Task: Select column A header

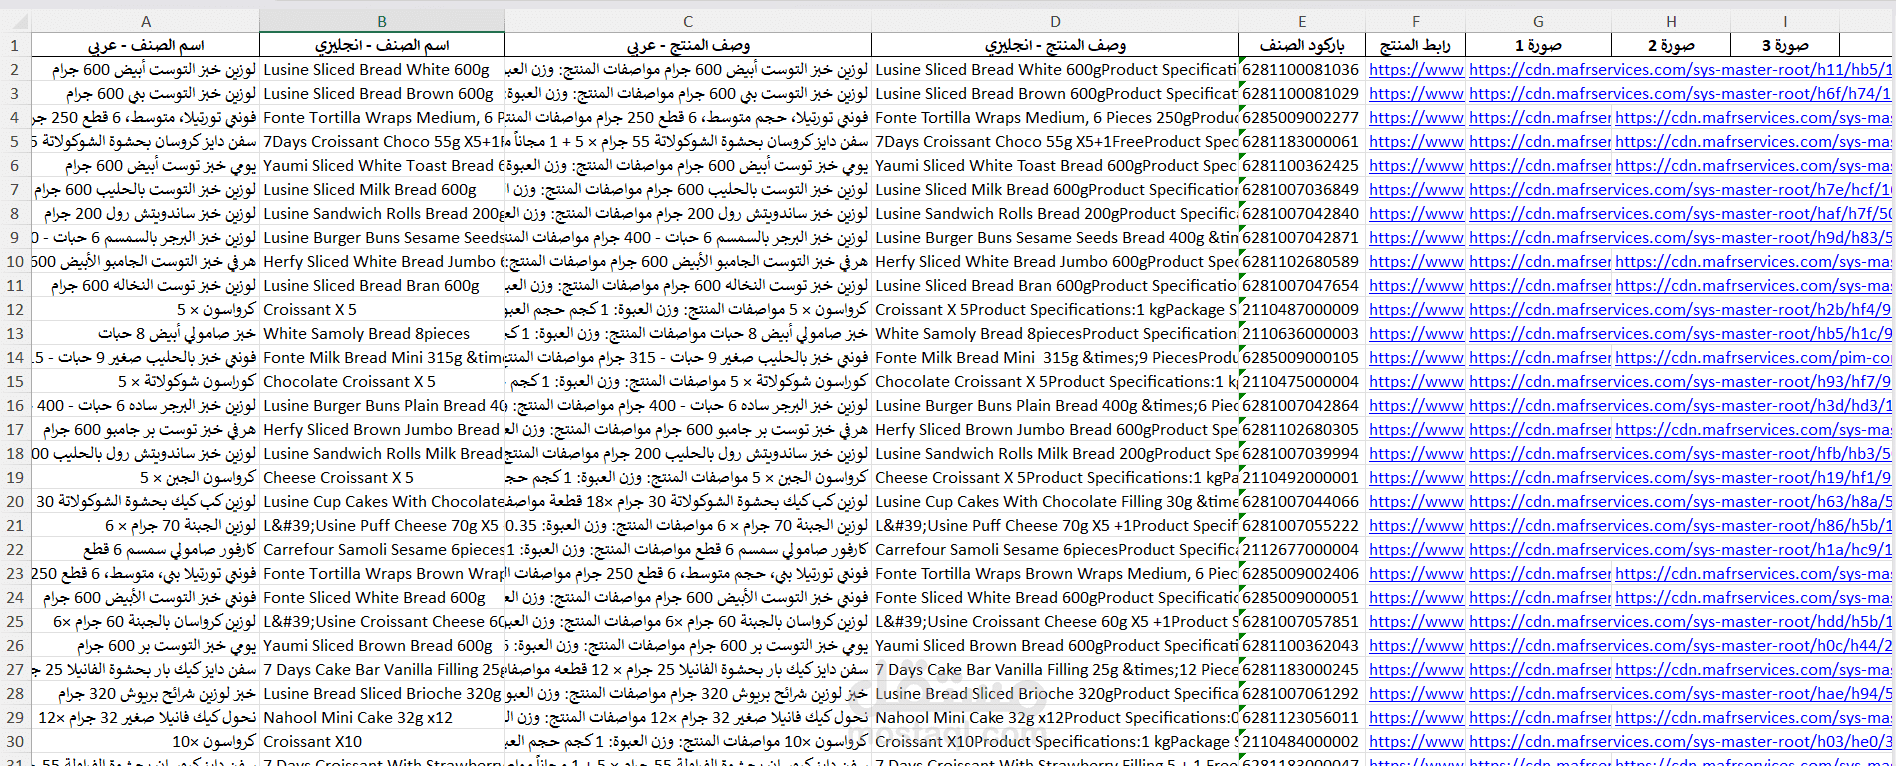Action: point(146,21)
